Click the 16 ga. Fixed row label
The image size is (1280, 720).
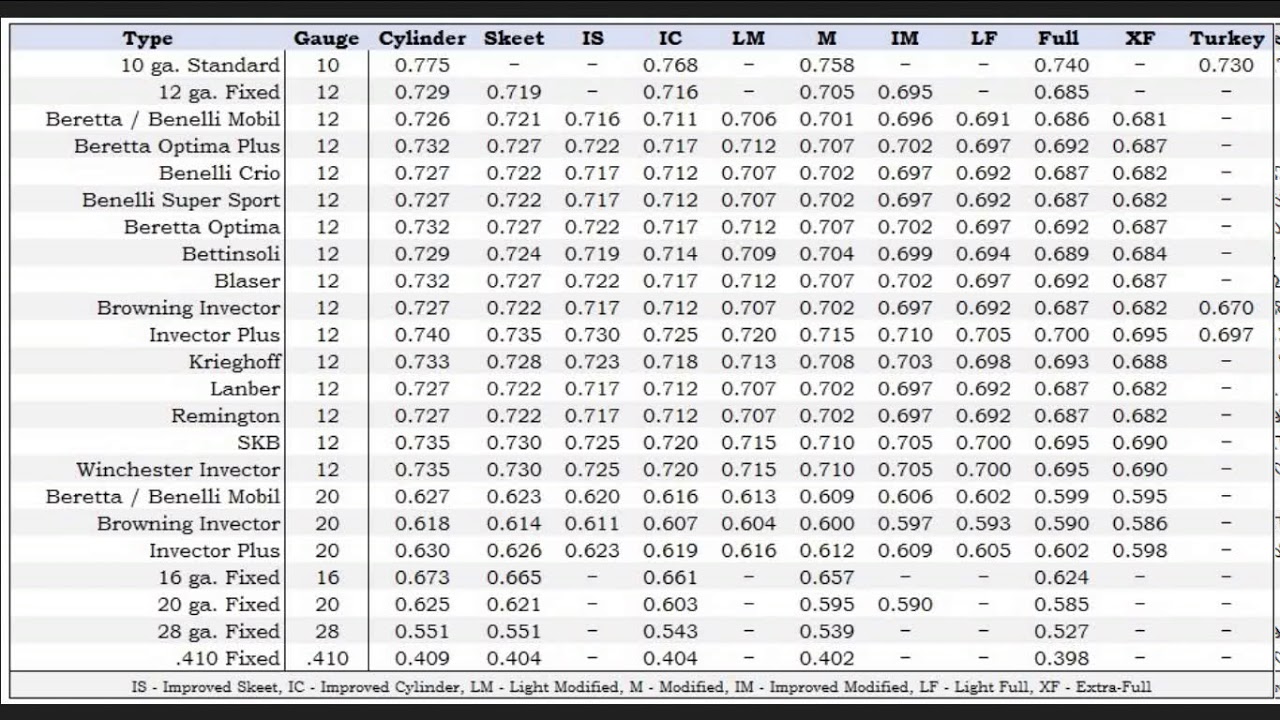click(x=219, y=578)
